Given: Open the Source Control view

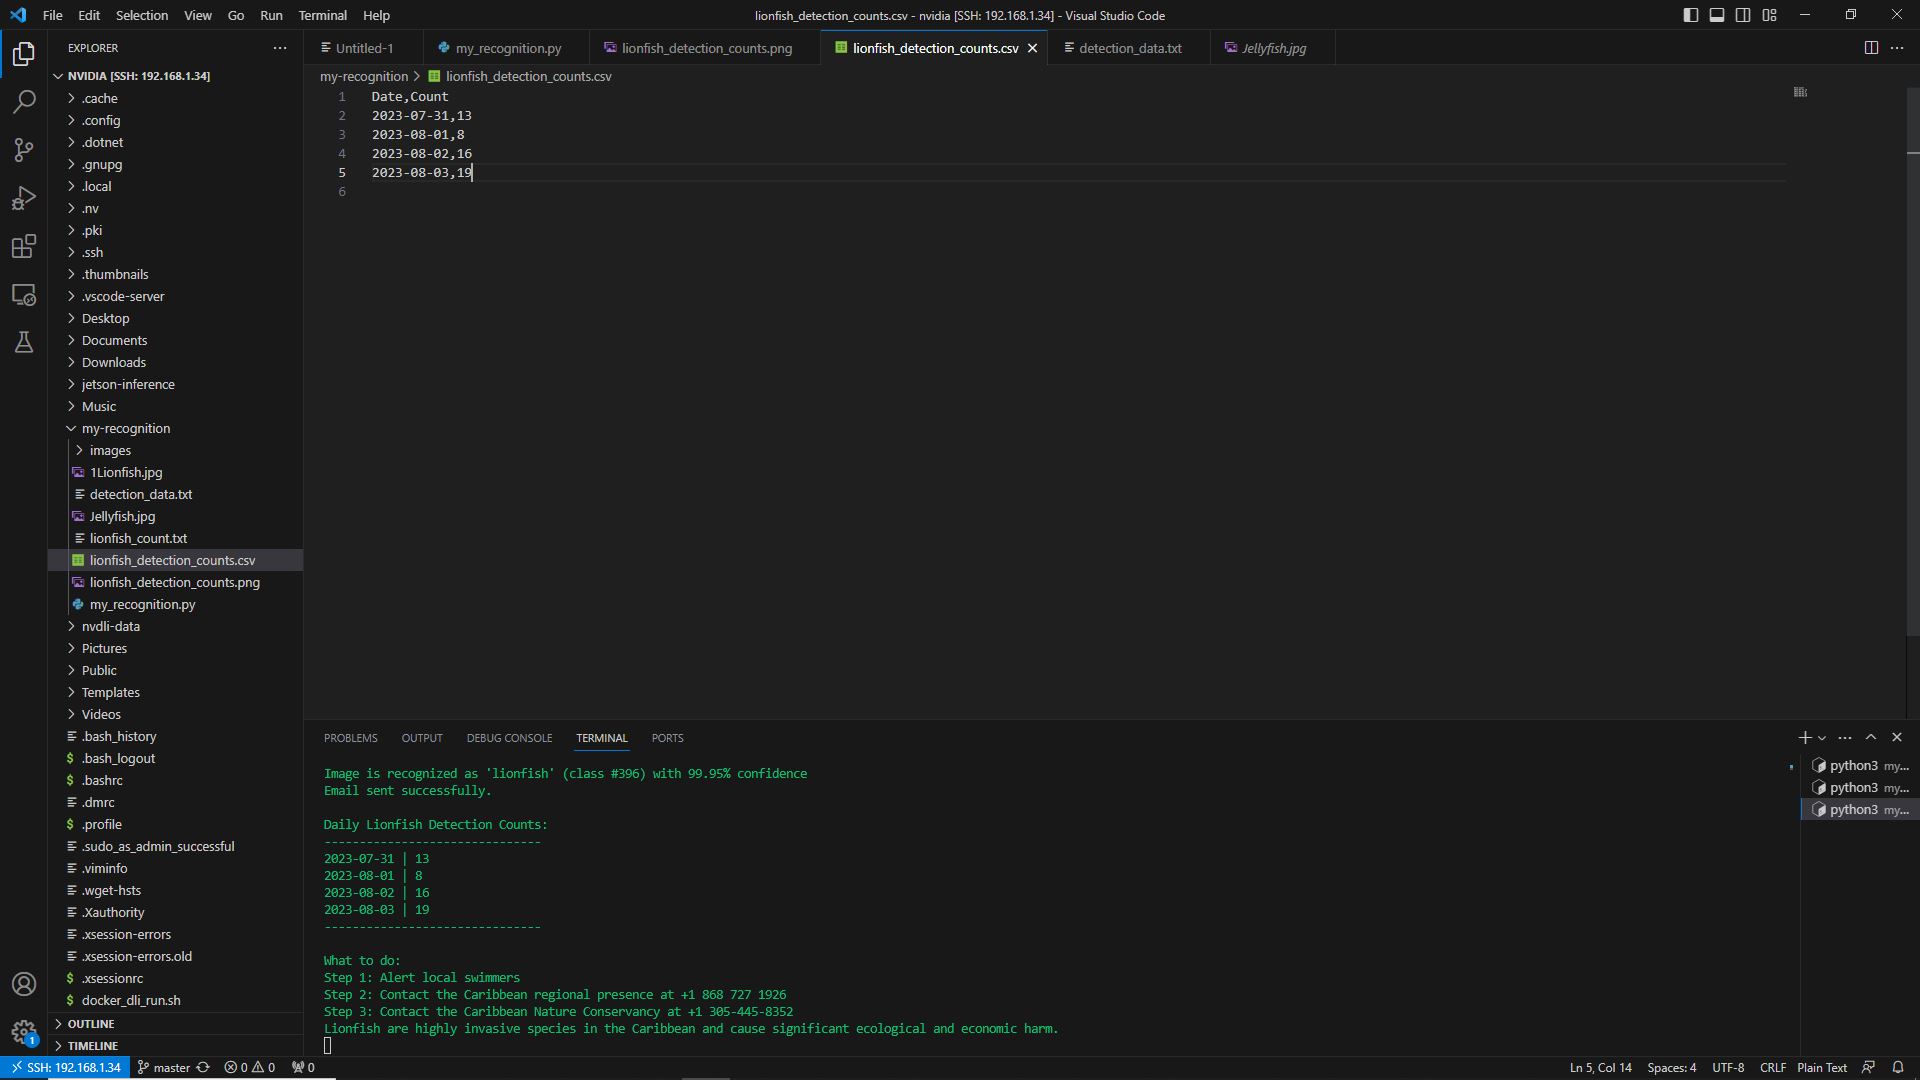Looking at the screenshot, I should [24, 150].
